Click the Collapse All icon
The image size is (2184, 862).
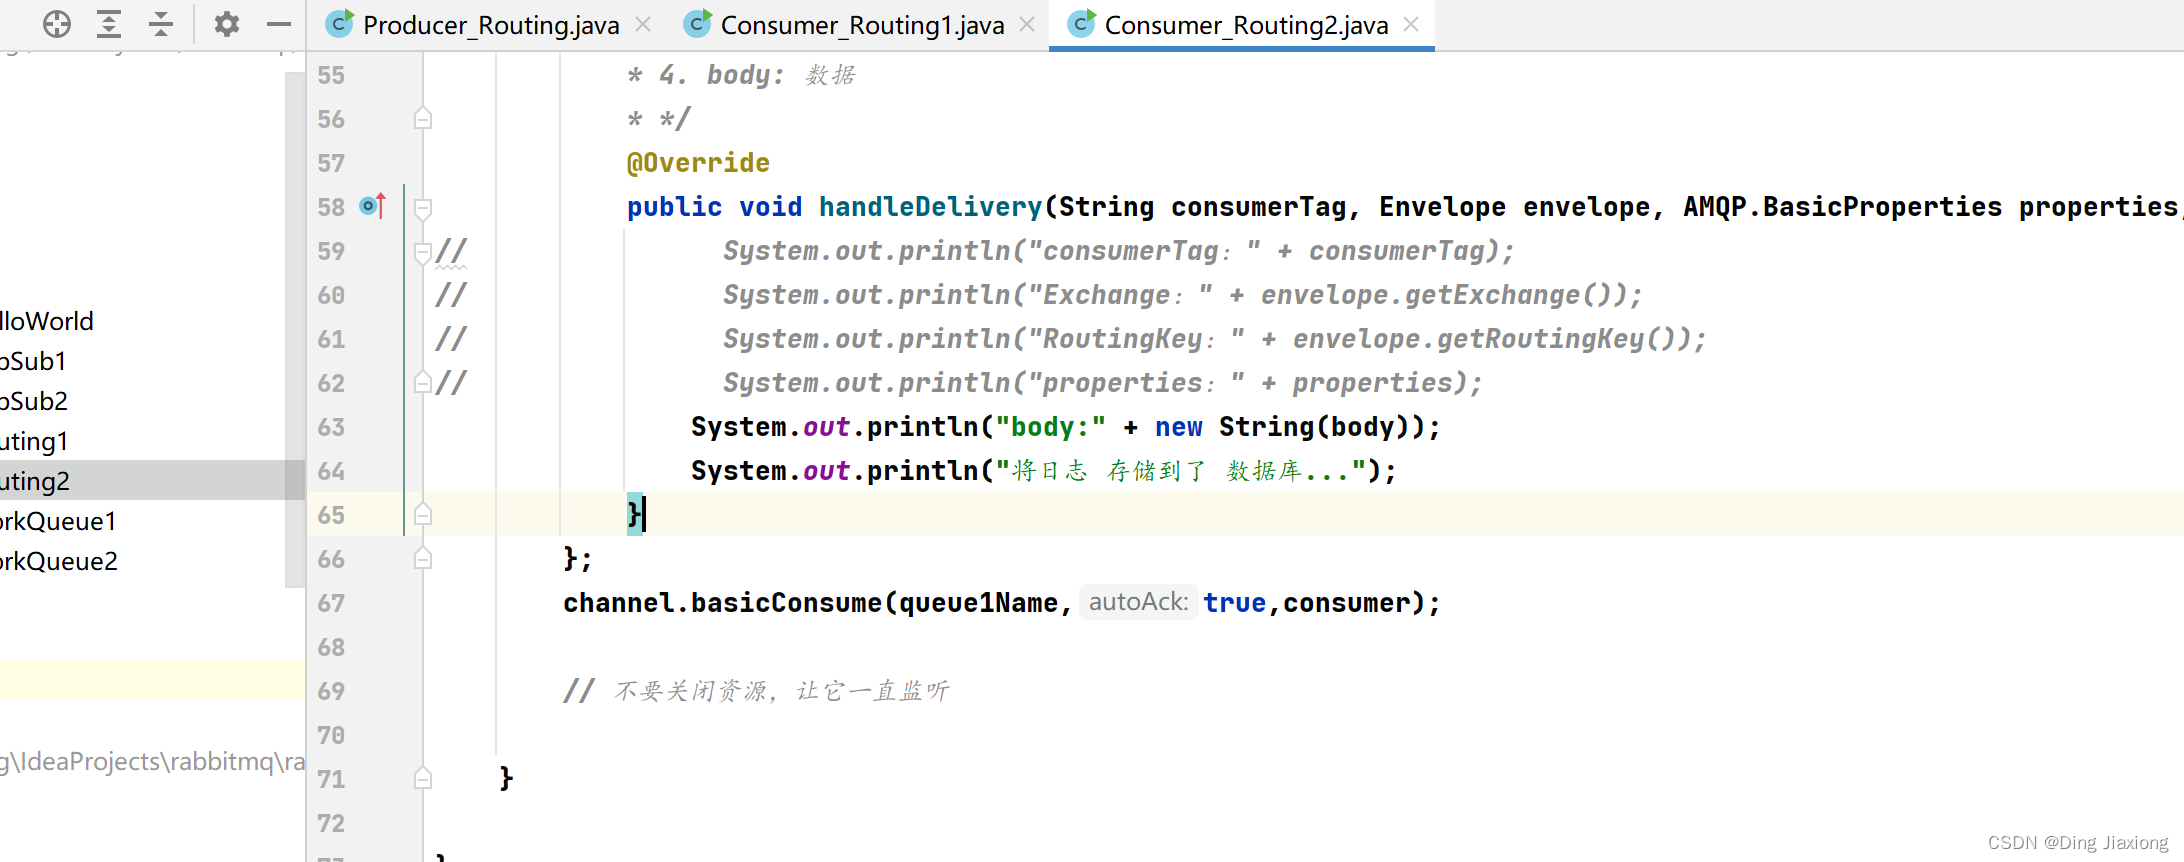pos(161,24)
